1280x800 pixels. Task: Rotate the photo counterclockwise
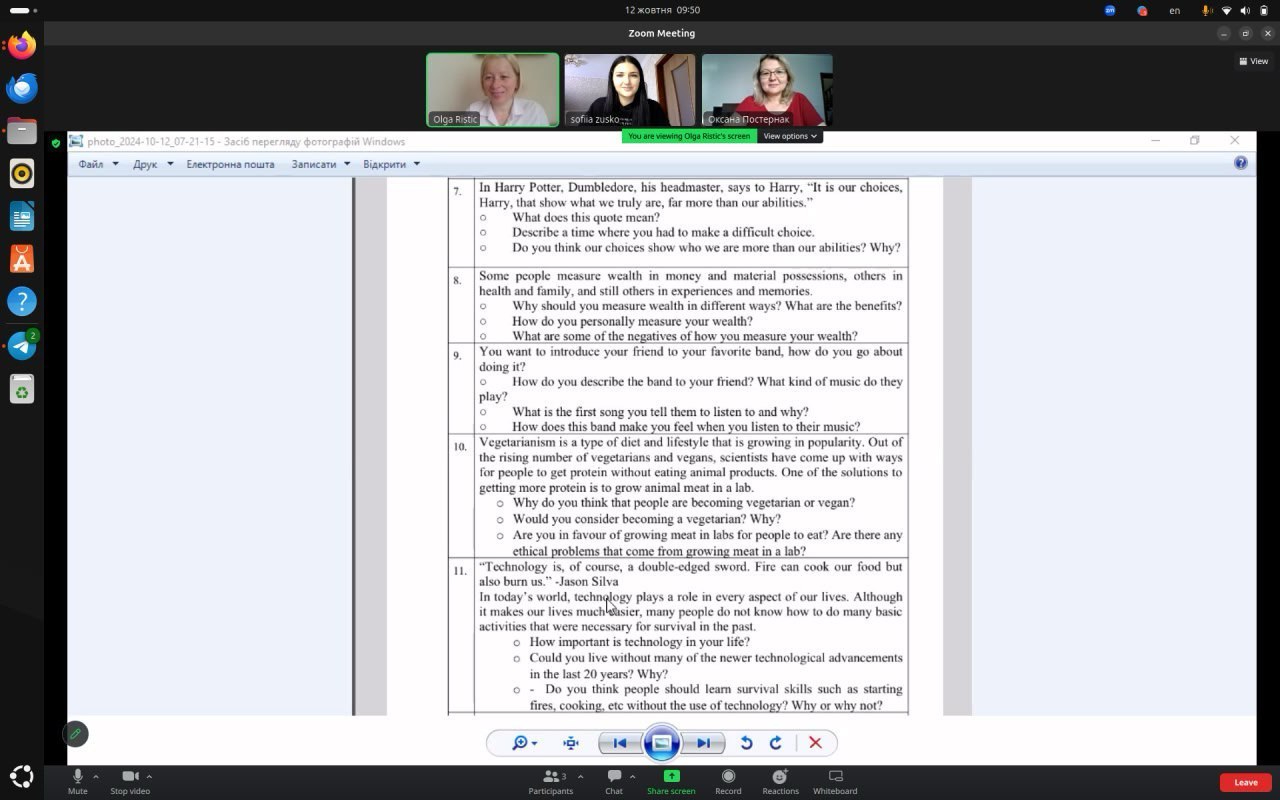pos(746,743)
